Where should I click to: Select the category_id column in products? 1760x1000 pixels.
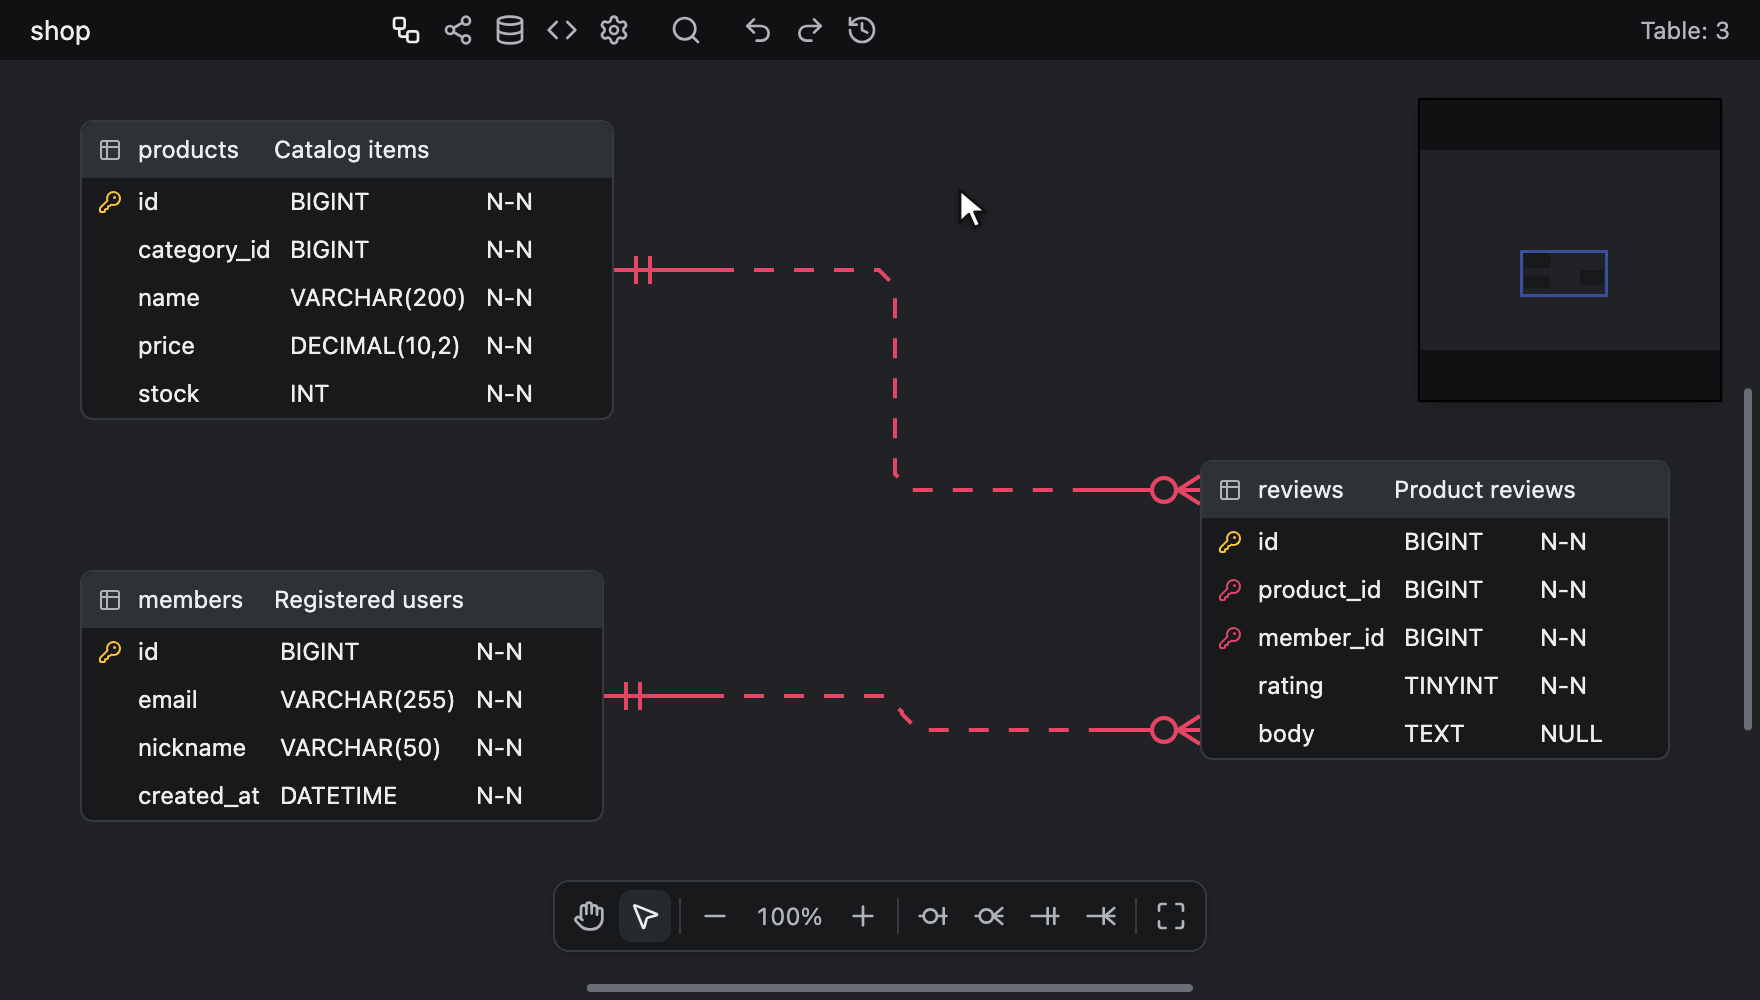click(x=204, y=250)
